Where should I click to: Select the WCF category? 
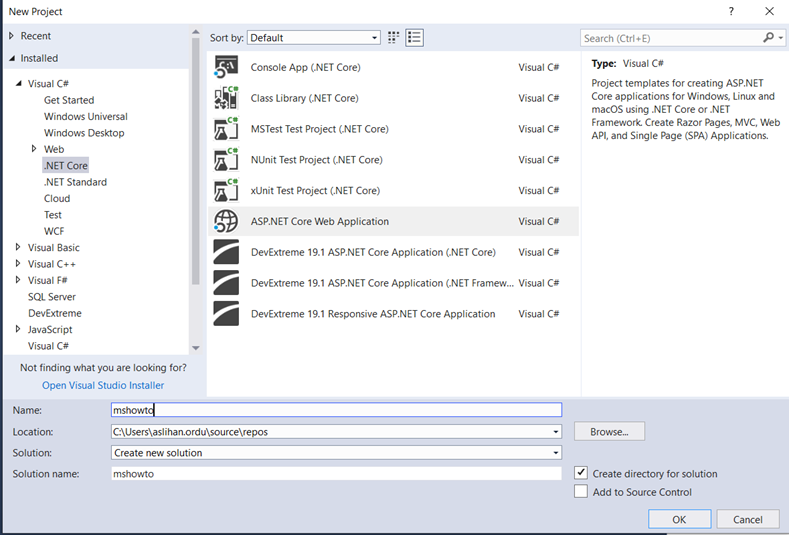coord(54,231)
